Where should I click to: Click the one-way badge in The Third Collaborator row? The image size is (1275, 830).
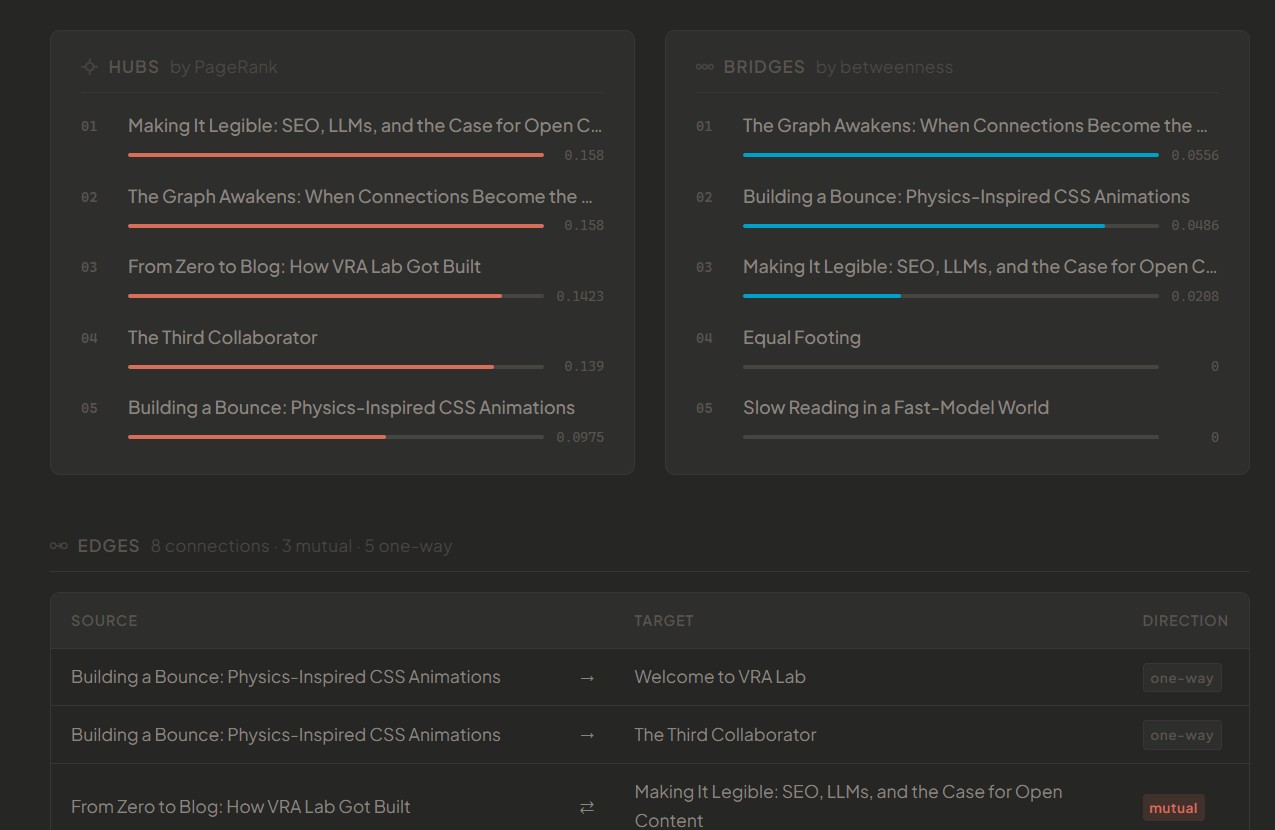pyautogui.click(x=1182, y=735)
